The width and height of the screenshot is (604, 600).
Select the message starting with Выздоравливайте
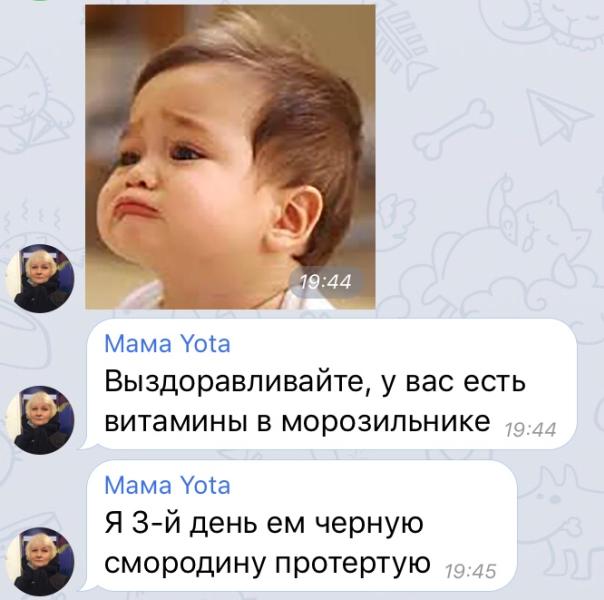(331, 384)
